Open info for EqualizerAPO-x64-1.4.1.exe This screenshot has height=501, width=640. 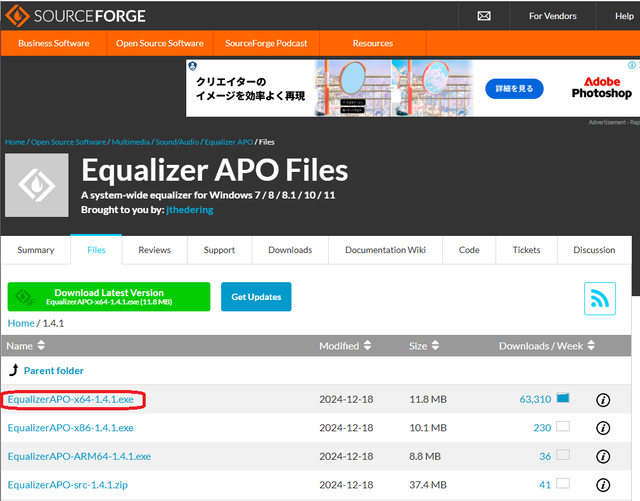(x=603, y=400)
